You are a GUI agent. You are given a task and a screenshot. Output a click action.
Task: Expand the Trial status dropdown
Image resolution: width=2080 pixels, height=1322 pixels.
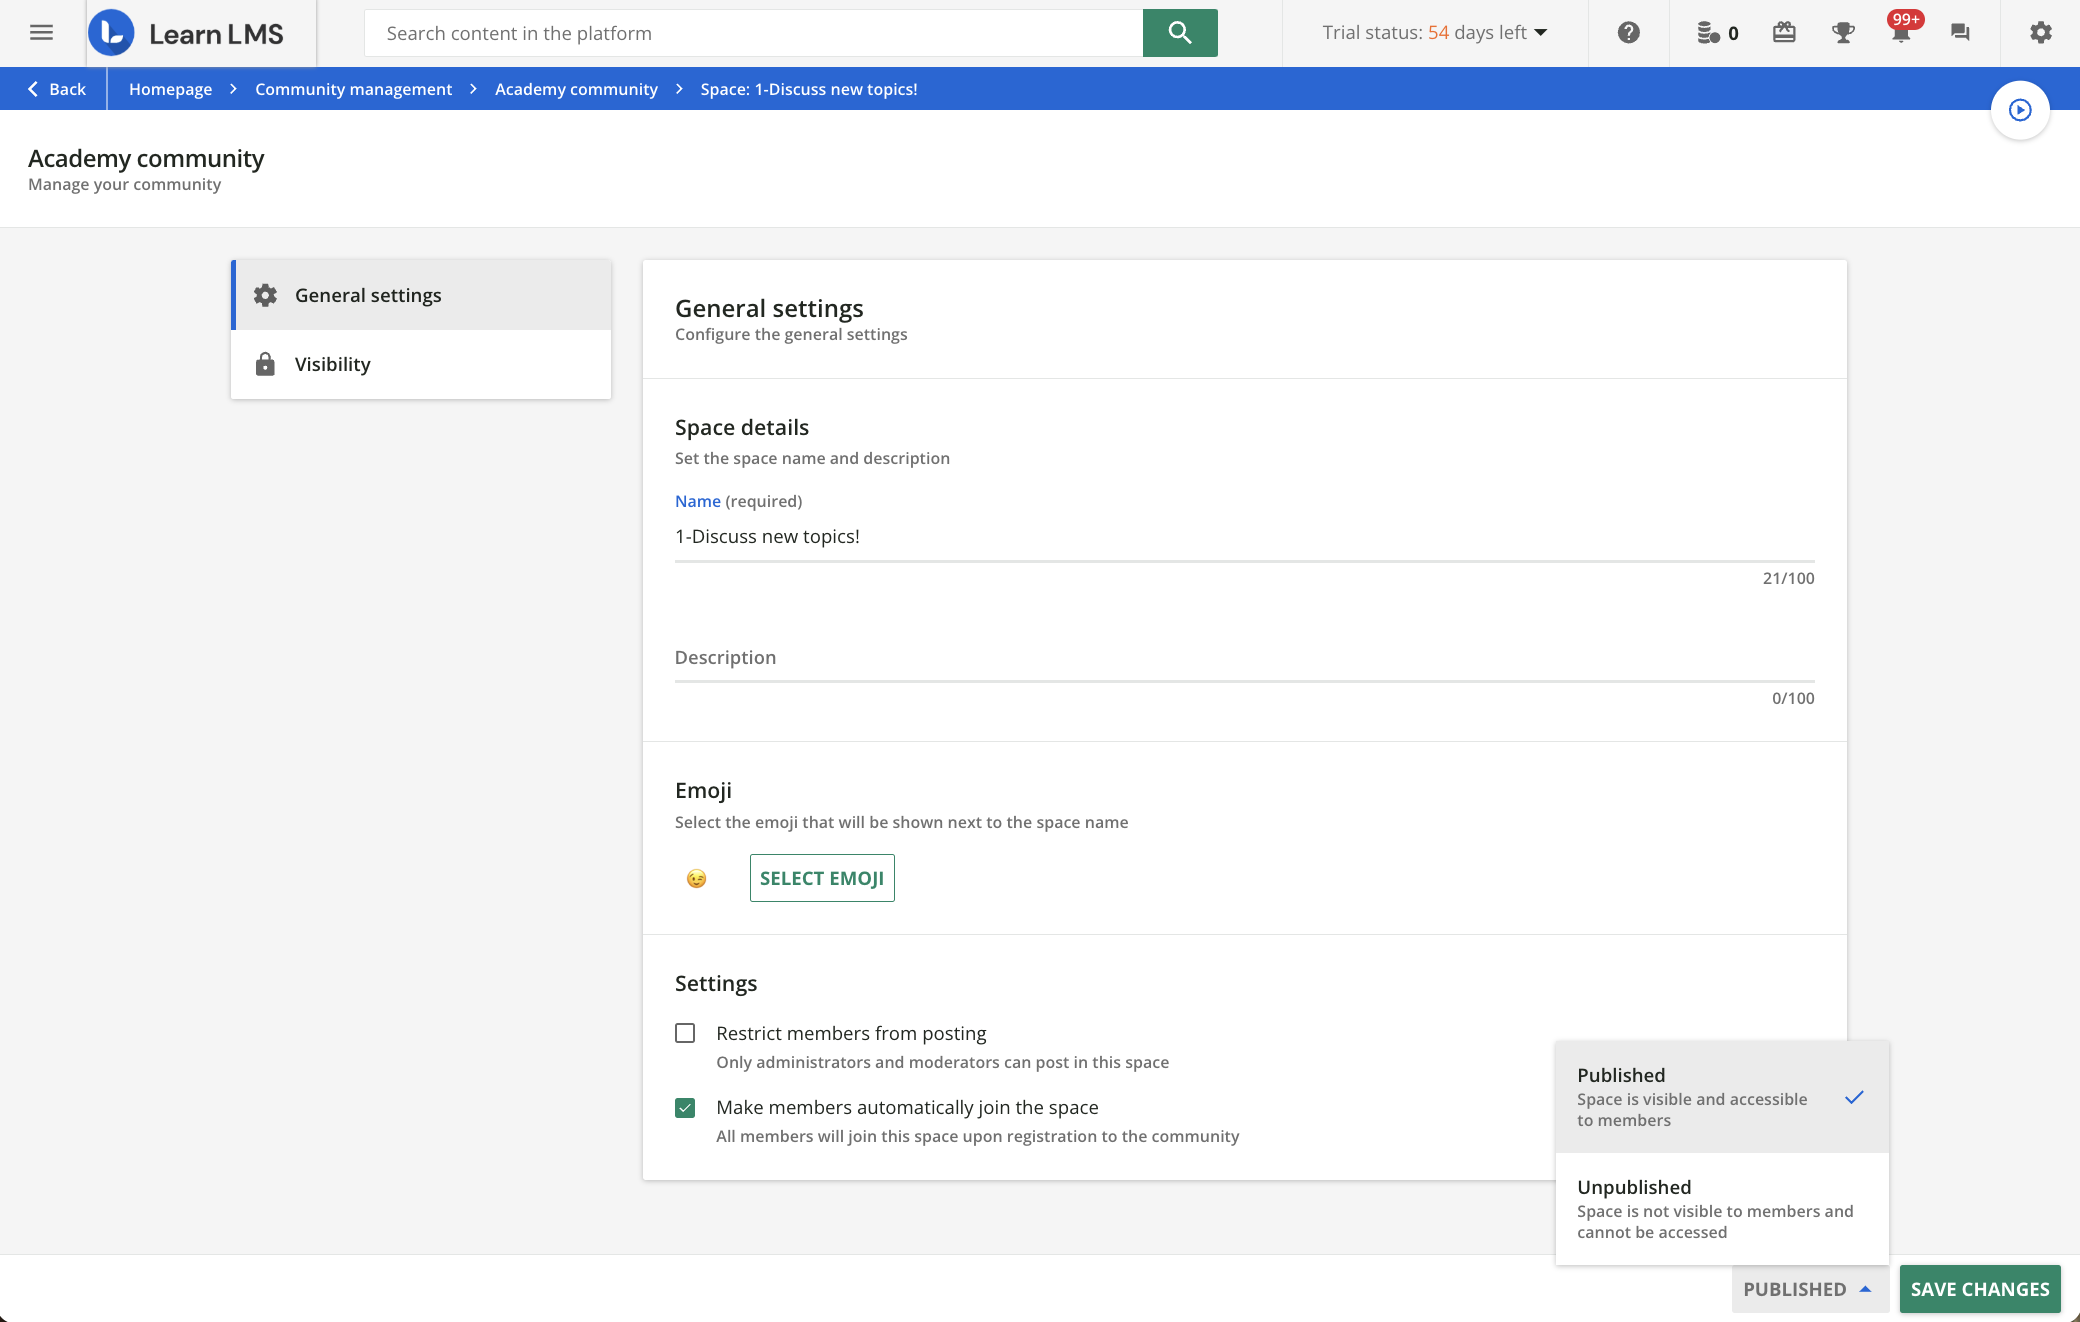tap(1435, 33)
